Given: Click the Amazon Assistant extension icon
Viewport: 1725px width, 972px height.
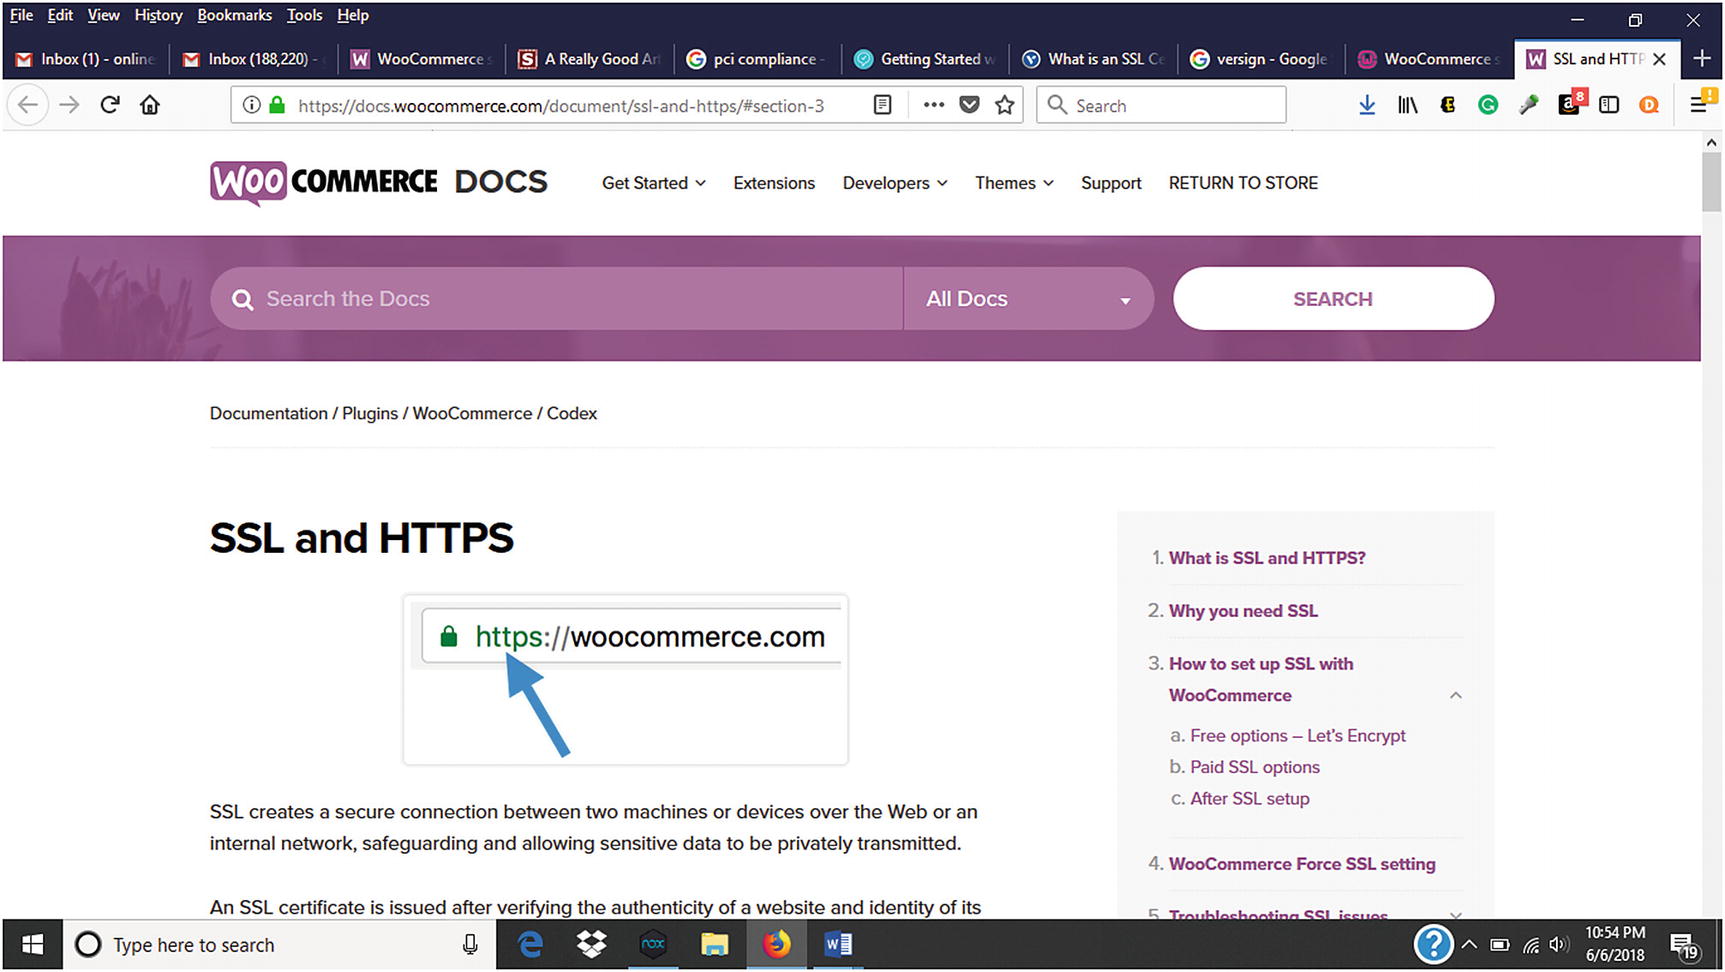Looking at the screenshot, I should click(1569, 103).
